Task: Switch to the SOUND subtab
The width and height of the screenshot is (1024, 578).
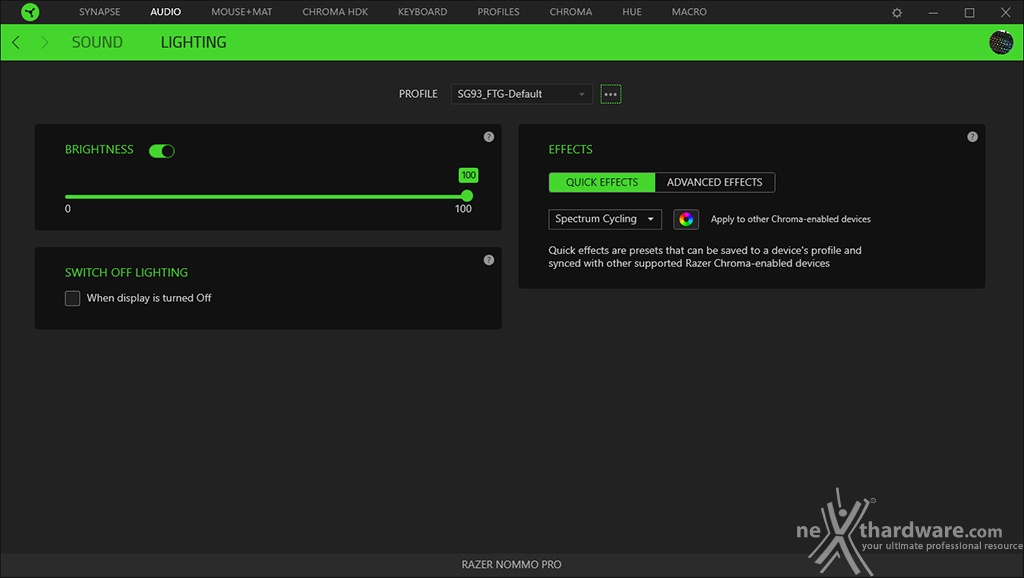Action: pos(97,42)
